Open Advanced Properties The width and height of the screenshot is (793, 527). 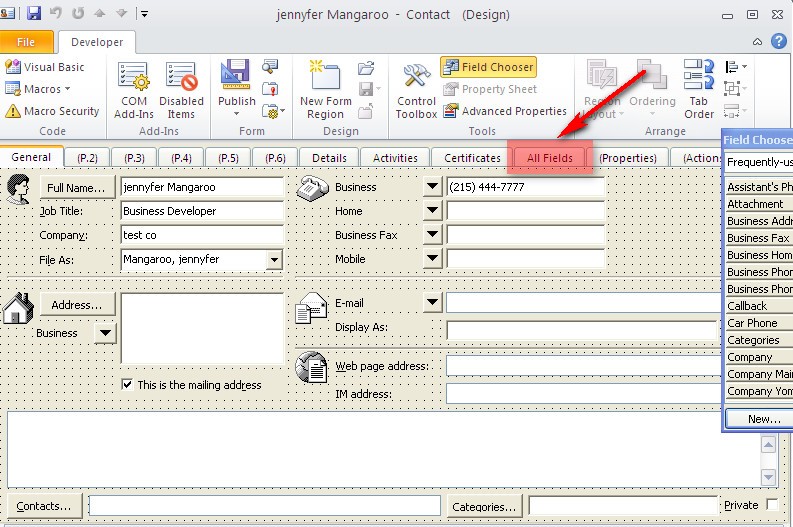click(504, 111)
